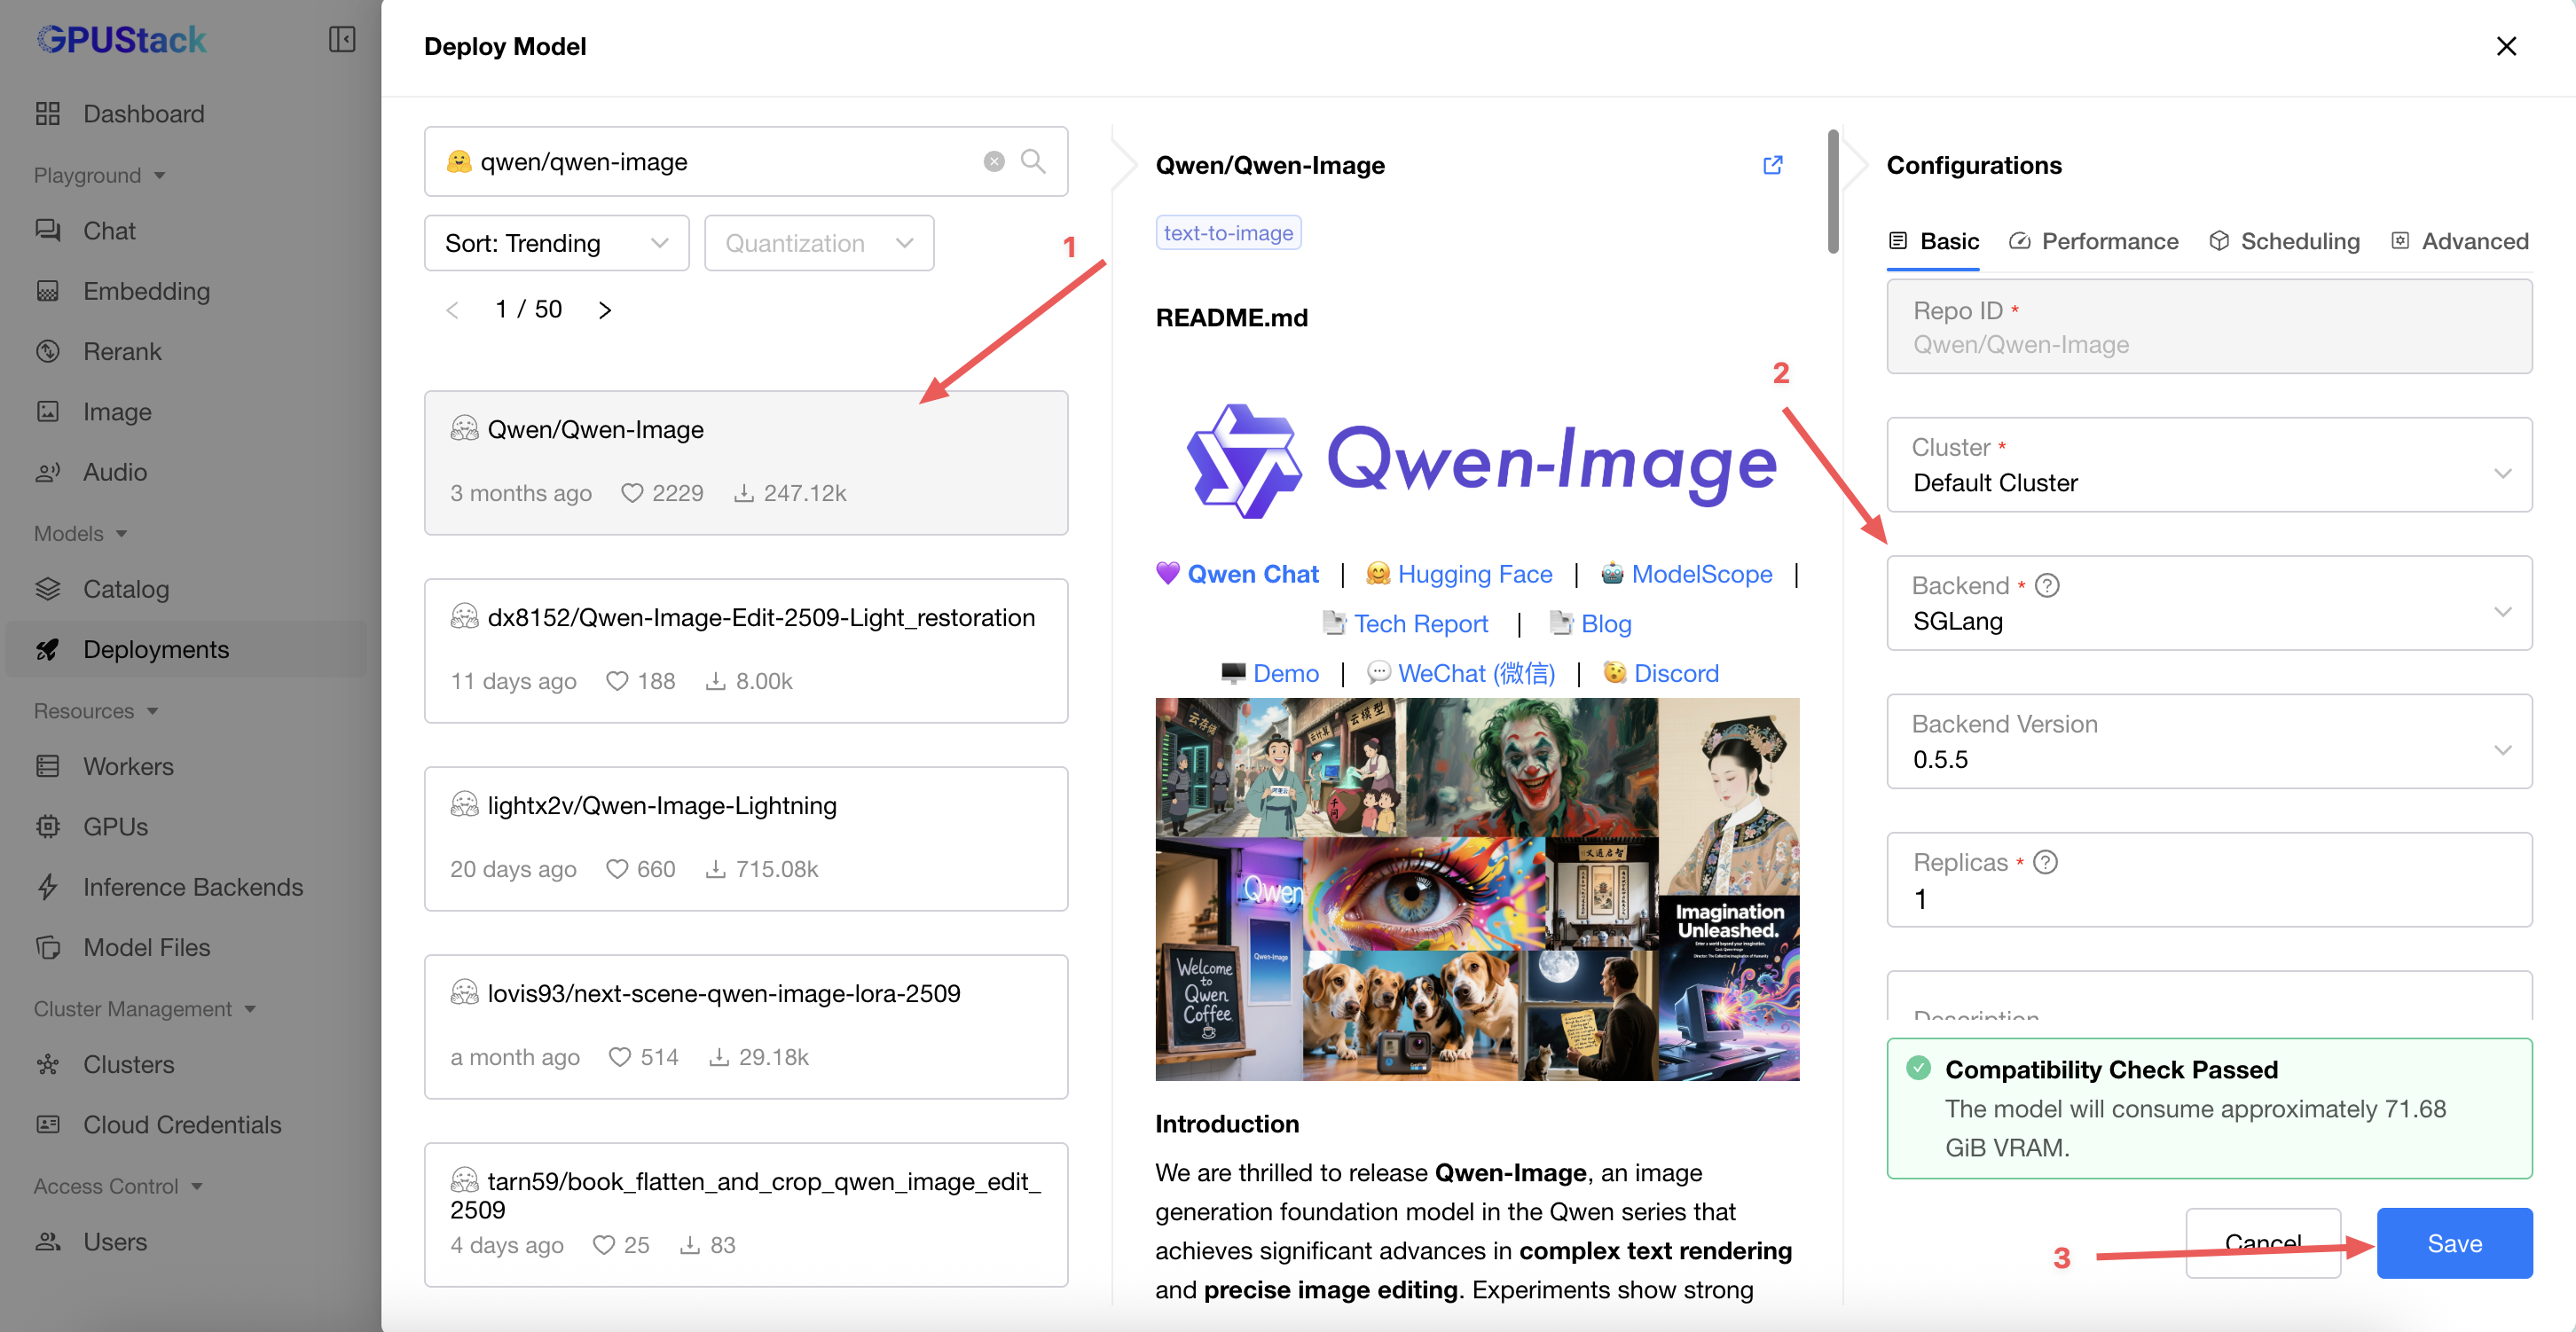Open the Tech Report link
Image resolution: width=2576 pixels, height=1332 pixels.
[1420, 623]
